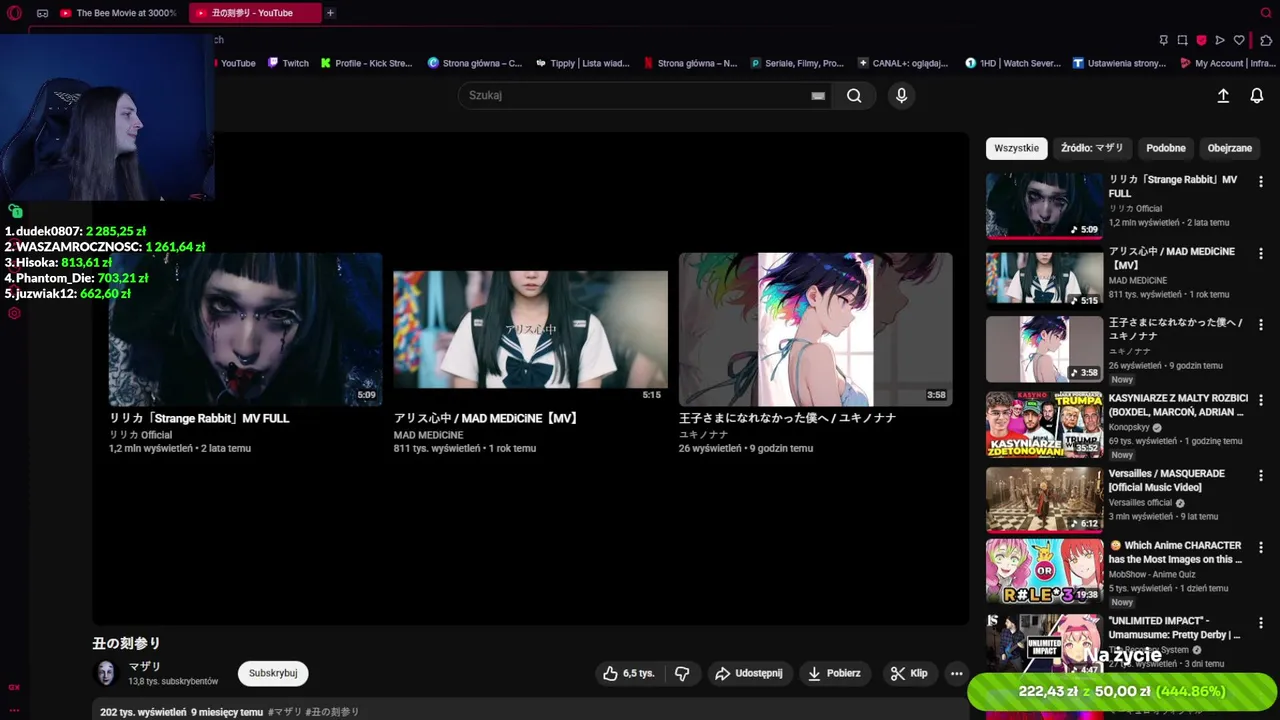1280x720 pixels.
Task: Open options menu for Which Anime CHARACTER video
Action: [1260, 548]
